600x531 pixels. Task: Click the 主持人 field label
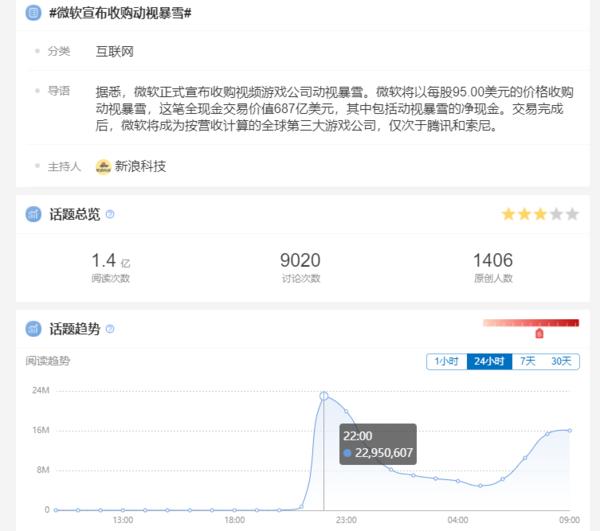tap(64, 167)
